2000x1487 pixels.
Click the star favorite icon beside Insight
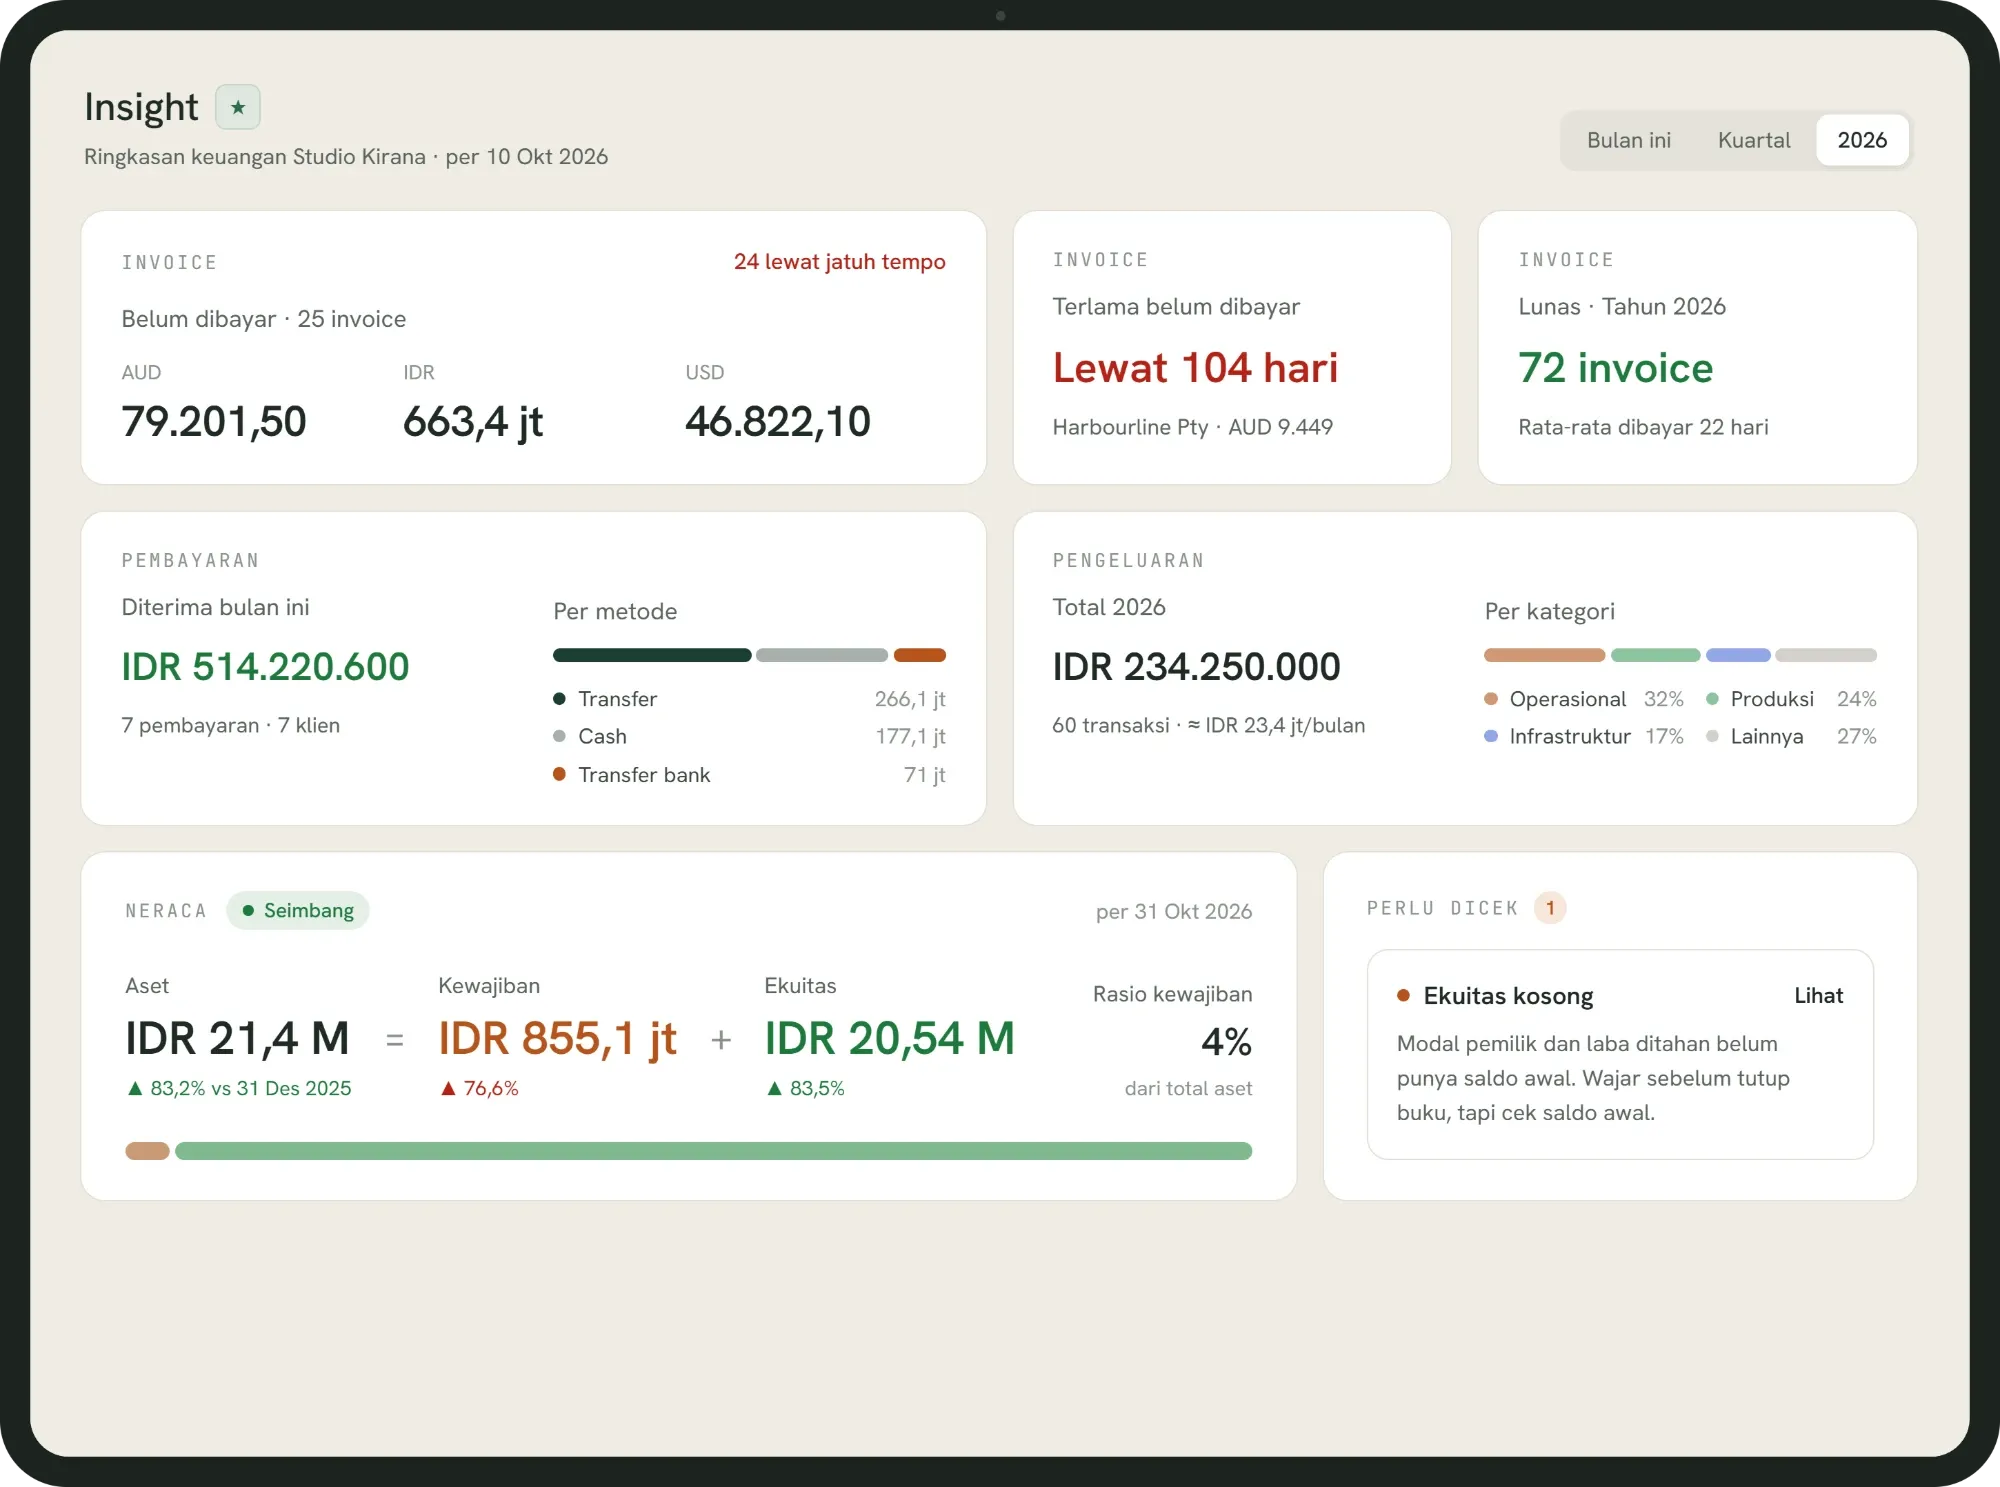[238, 107]
